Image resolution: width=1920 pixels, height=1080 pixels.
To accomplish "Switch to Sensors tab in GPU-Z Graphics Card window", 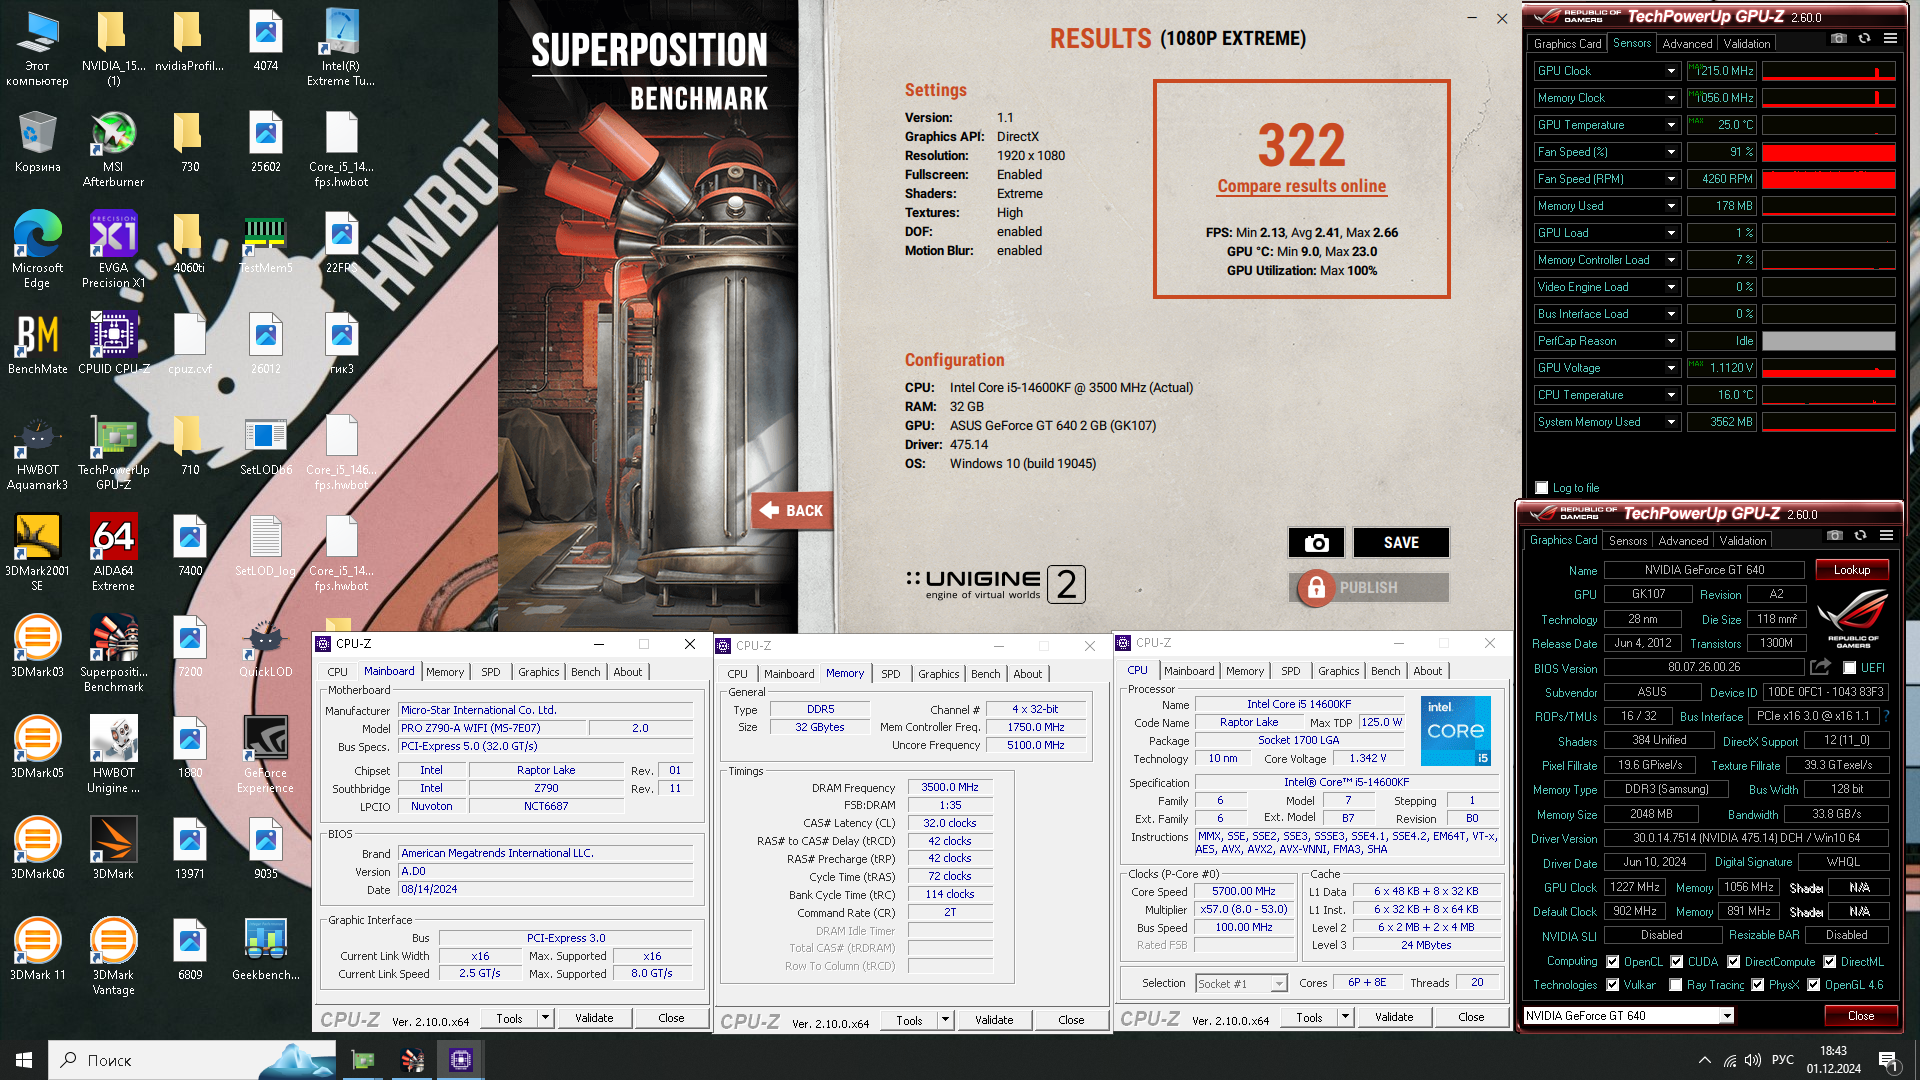I will pyautogui.click(x=1627, y=541).
